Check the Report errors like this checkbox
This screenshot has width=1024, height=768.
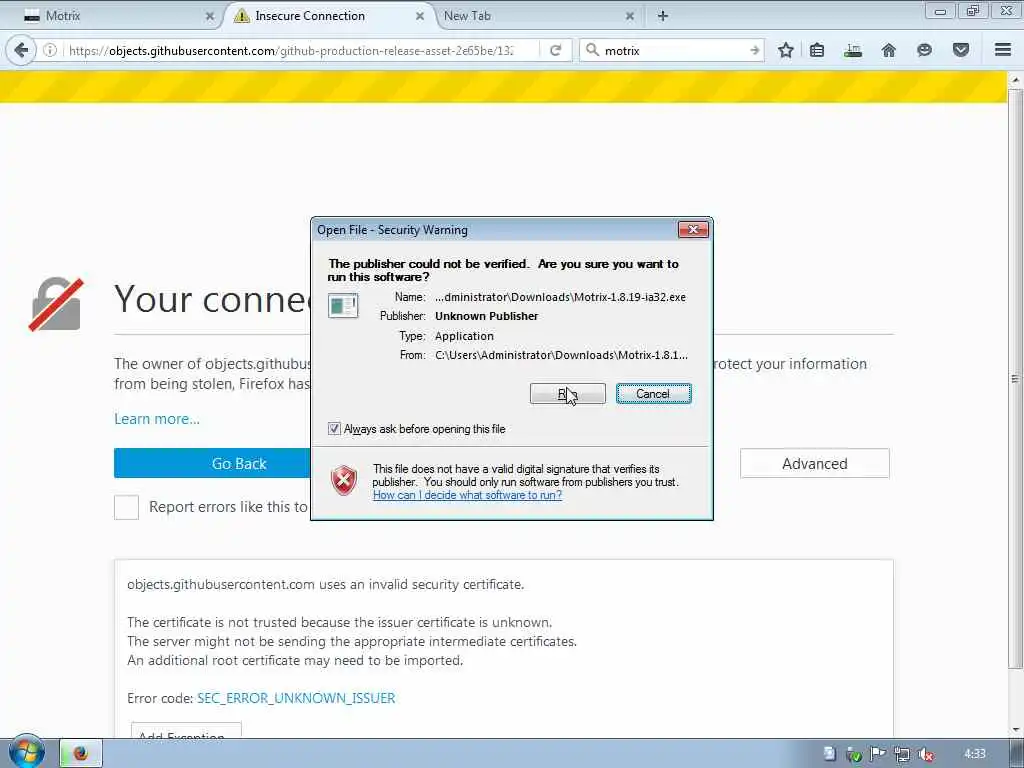(x=127, y=507)
